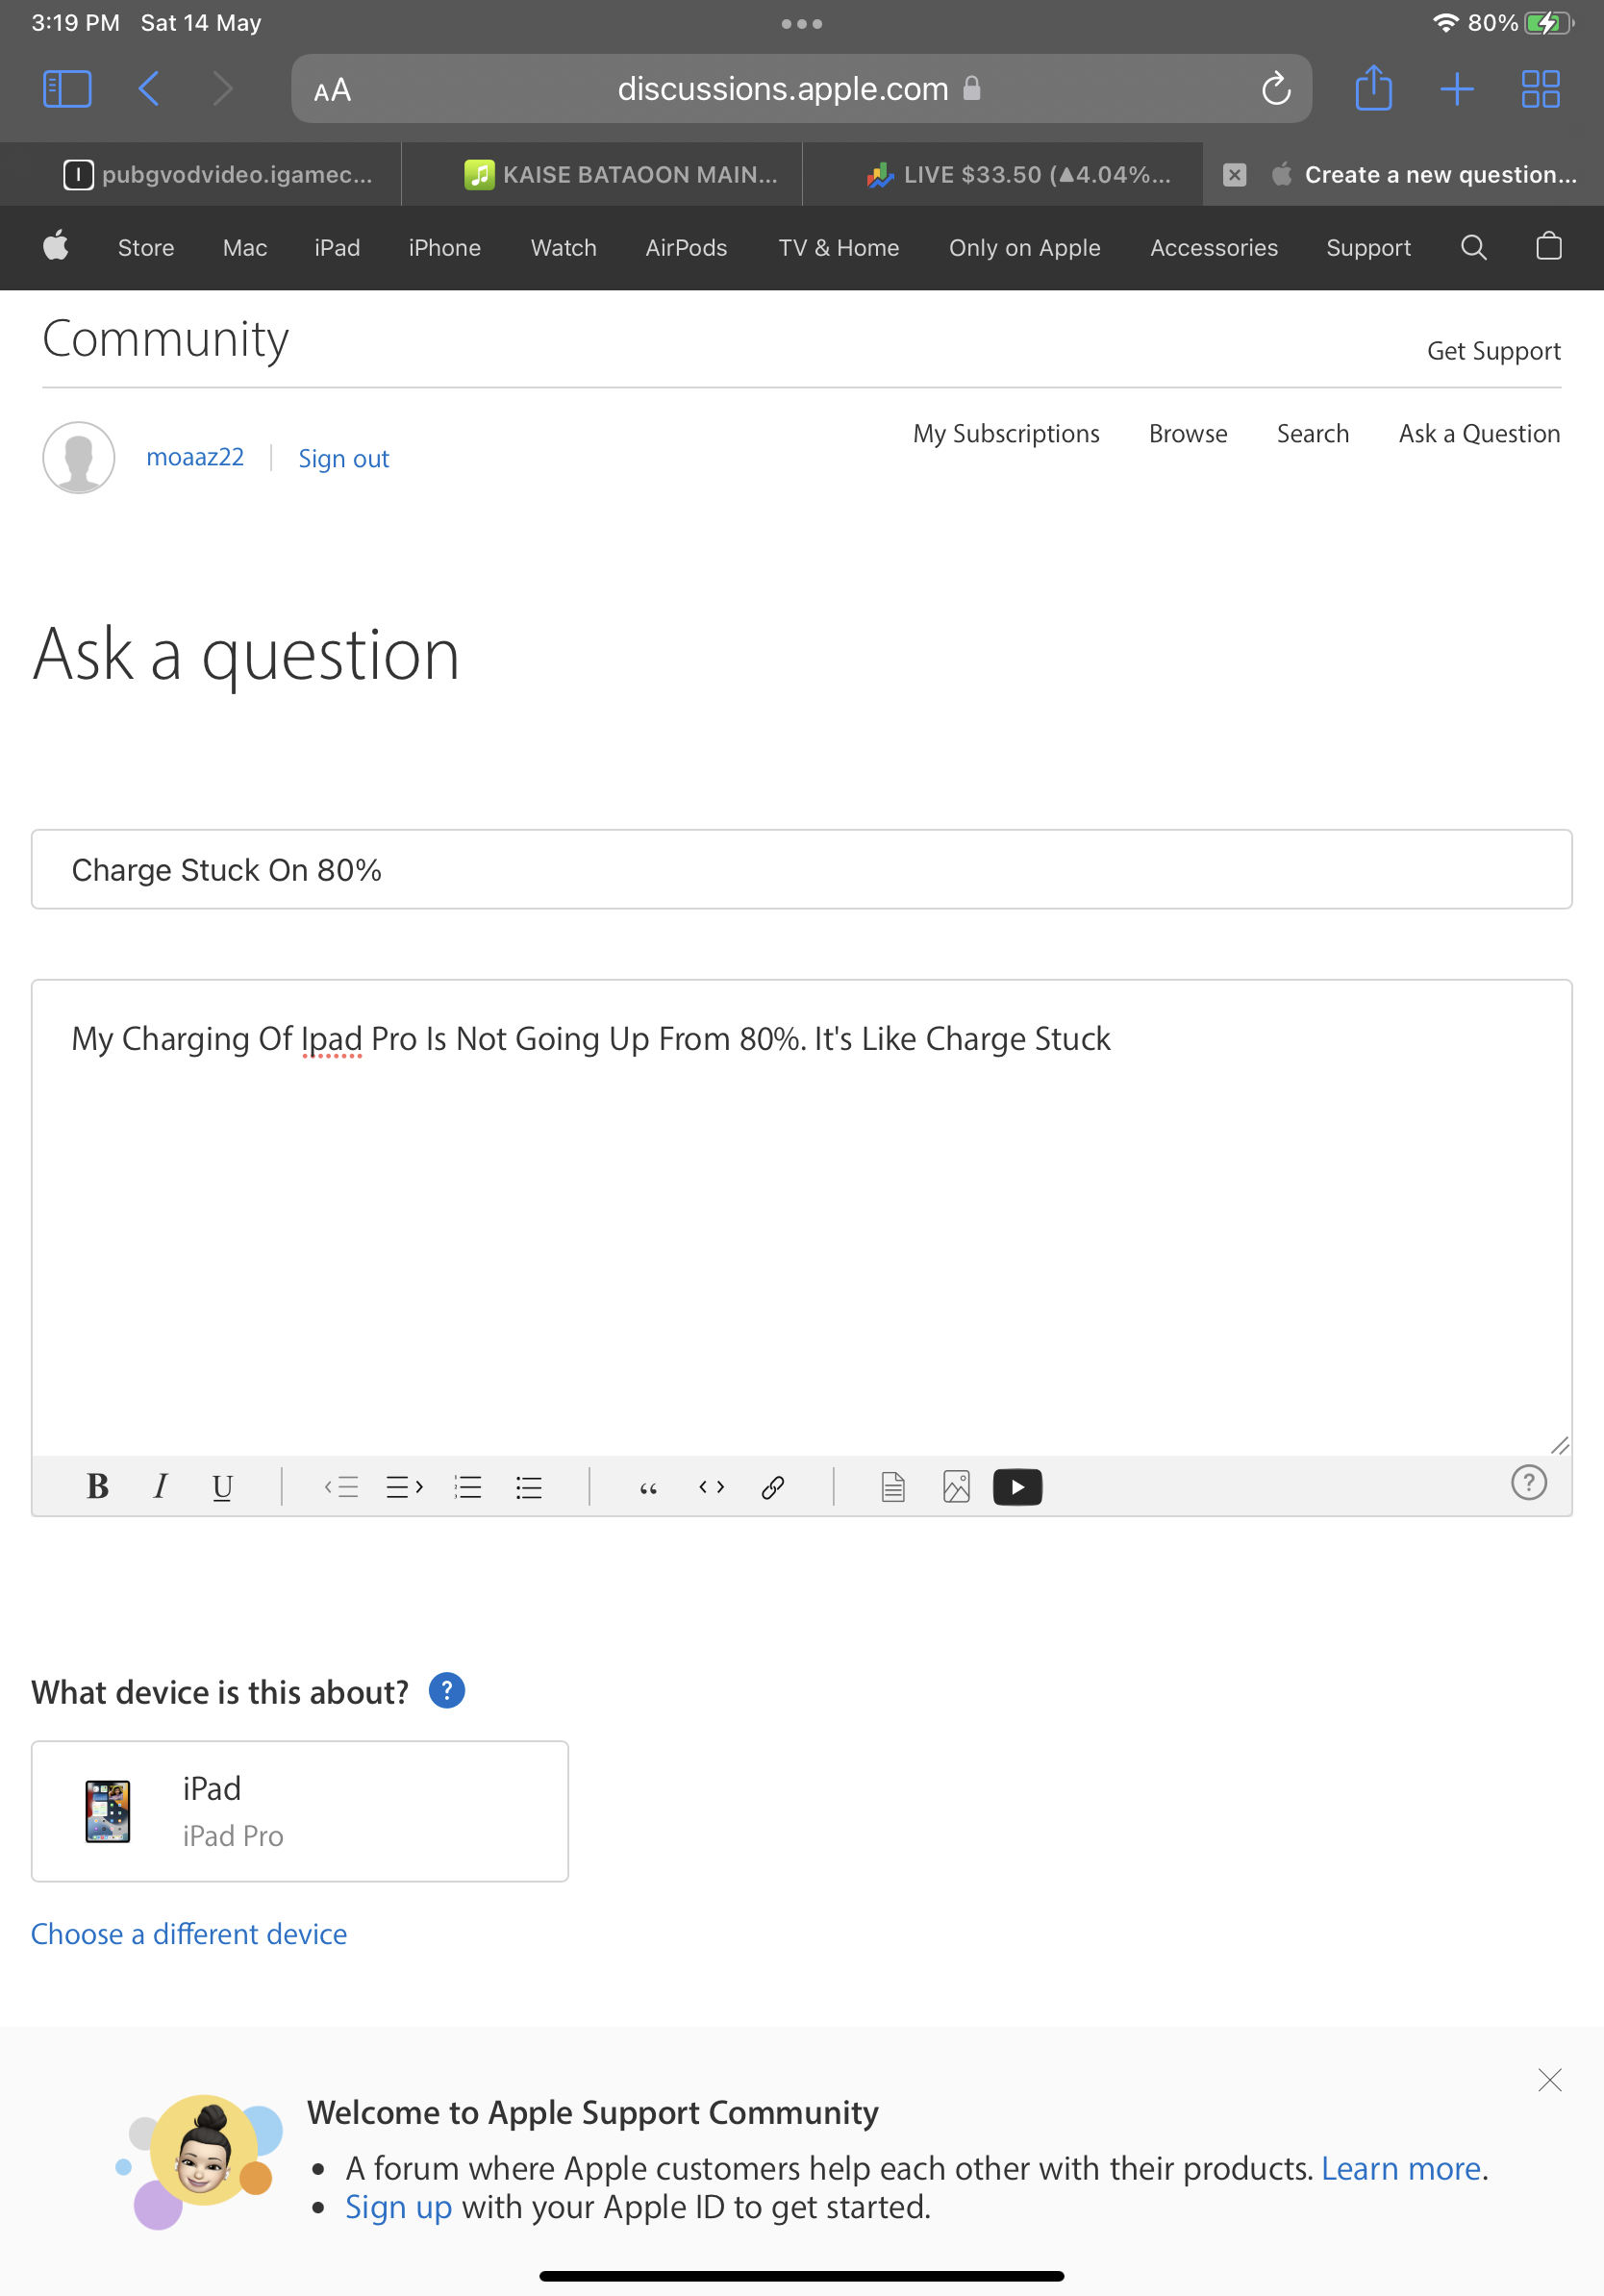Open Ask a Question link

tap(1479, 434)
